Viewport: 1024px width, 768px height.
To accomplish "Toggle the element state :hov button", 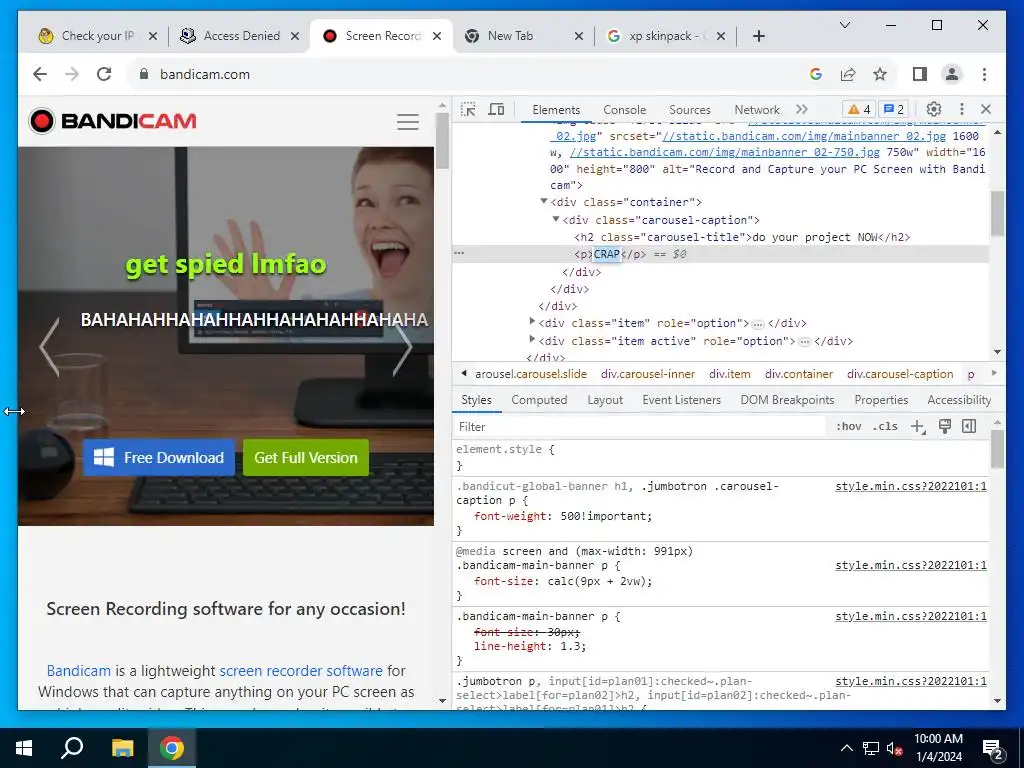I will (848, 426).
